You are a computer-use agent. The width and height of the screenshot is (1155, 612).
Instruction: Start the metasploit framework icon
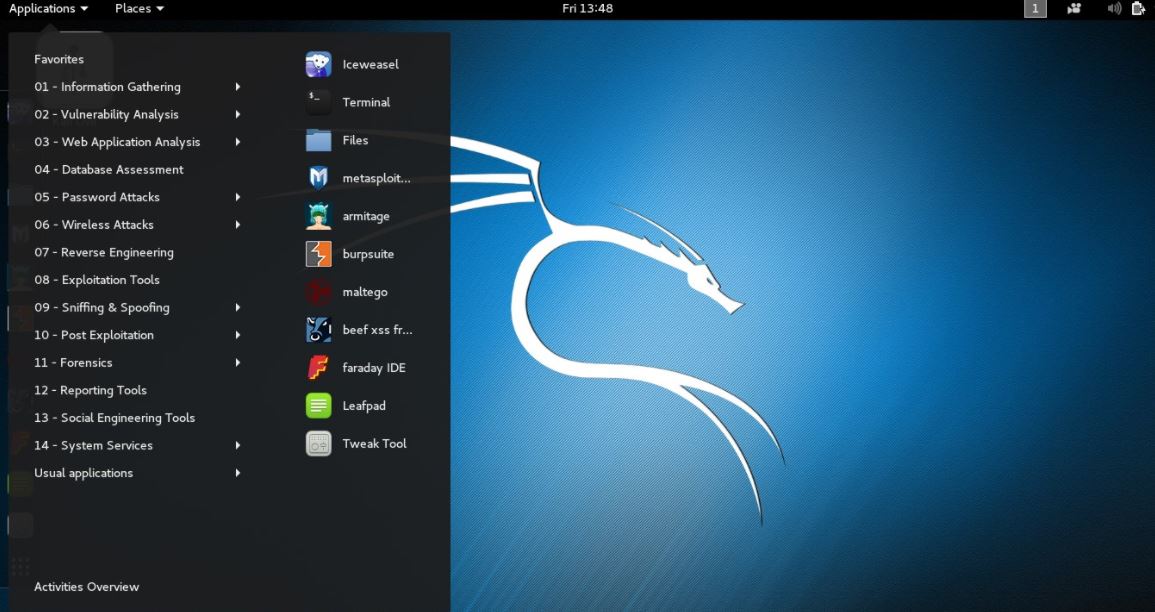click(x=318, y=179)
